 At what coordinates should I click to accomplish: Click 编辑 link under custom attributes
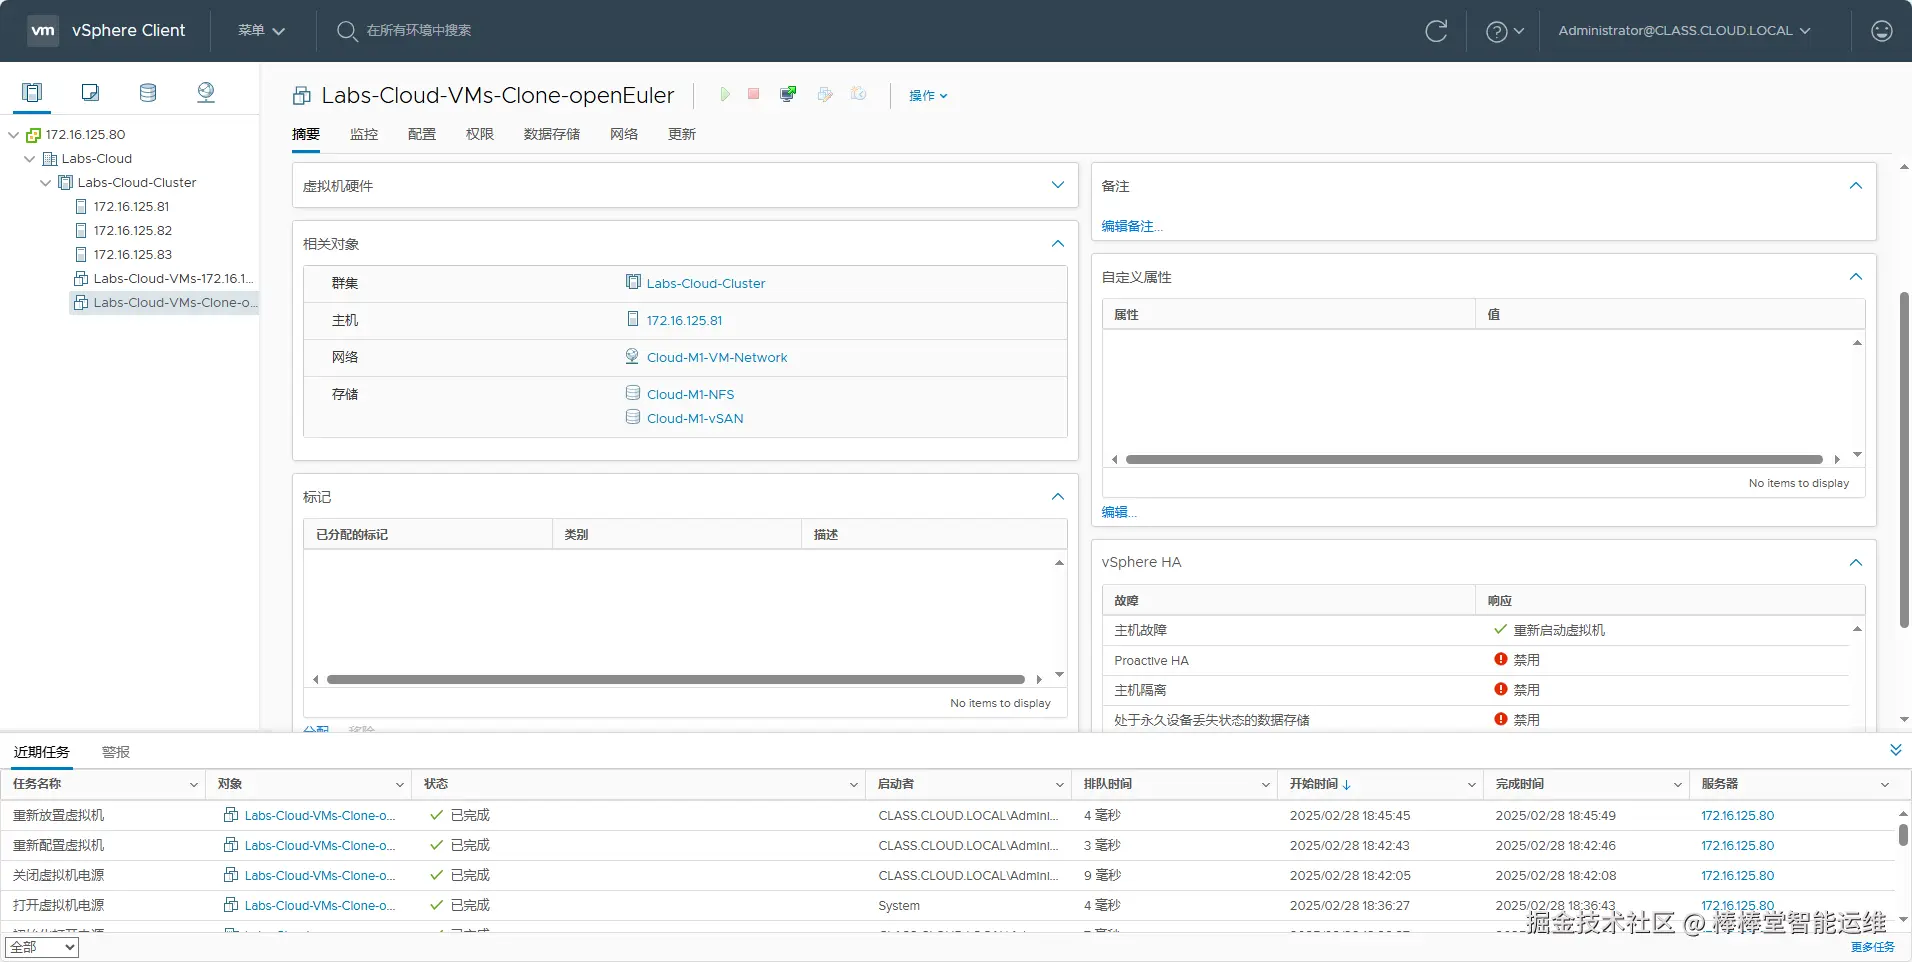[1119, 513]
